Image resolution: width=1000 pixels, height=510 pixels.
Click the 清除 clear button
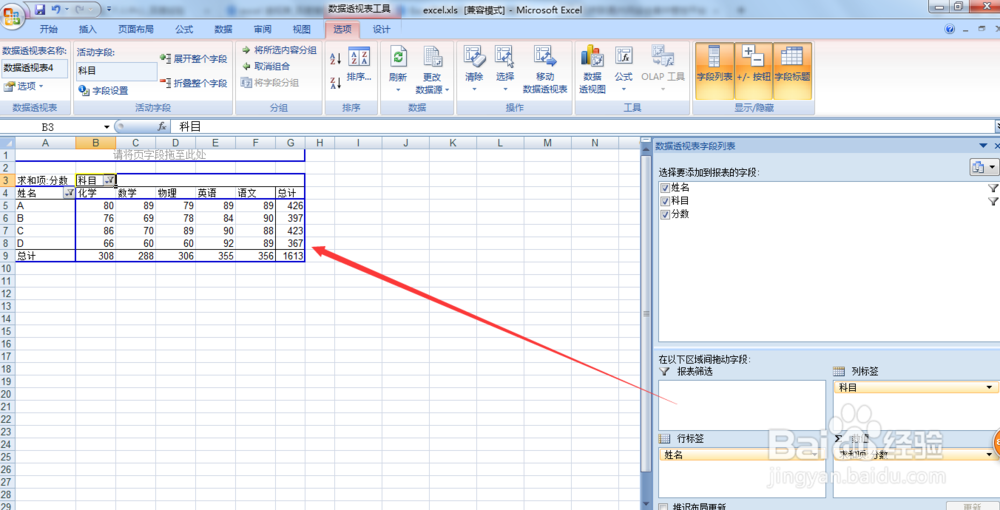click(474, 69)
